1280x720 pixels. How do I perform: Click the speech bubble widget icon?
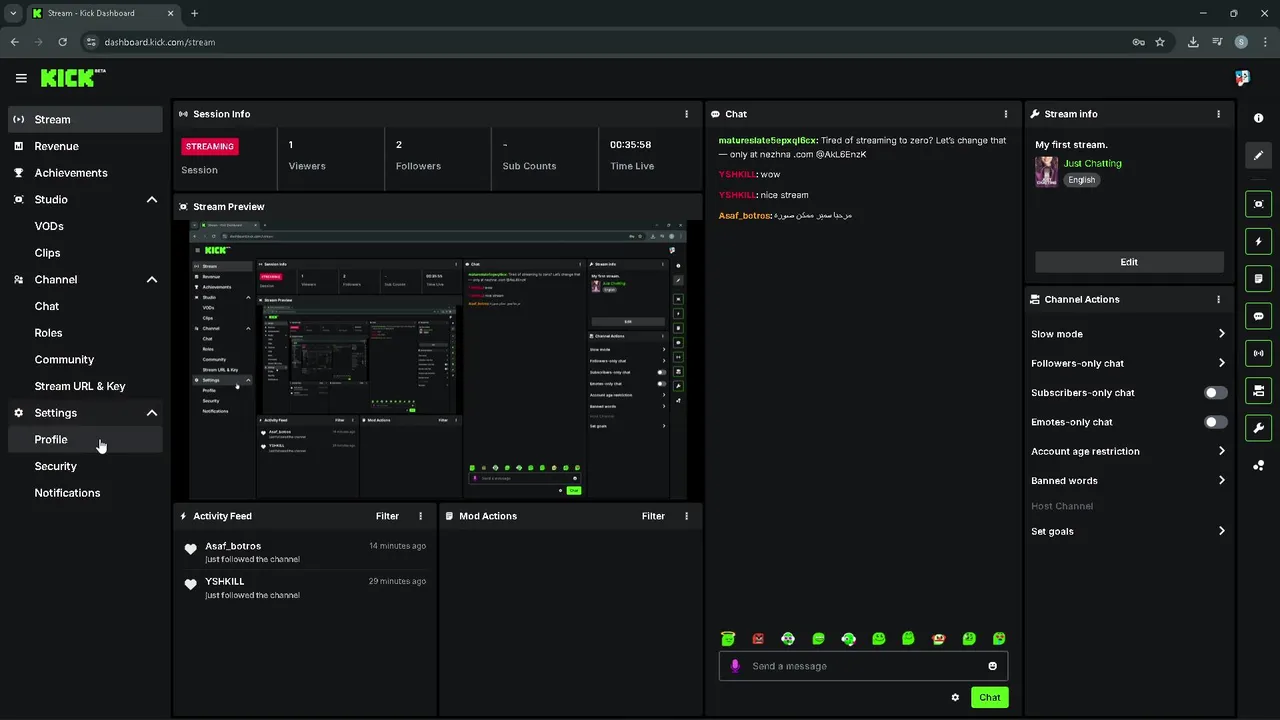(x=1258, y=316)
